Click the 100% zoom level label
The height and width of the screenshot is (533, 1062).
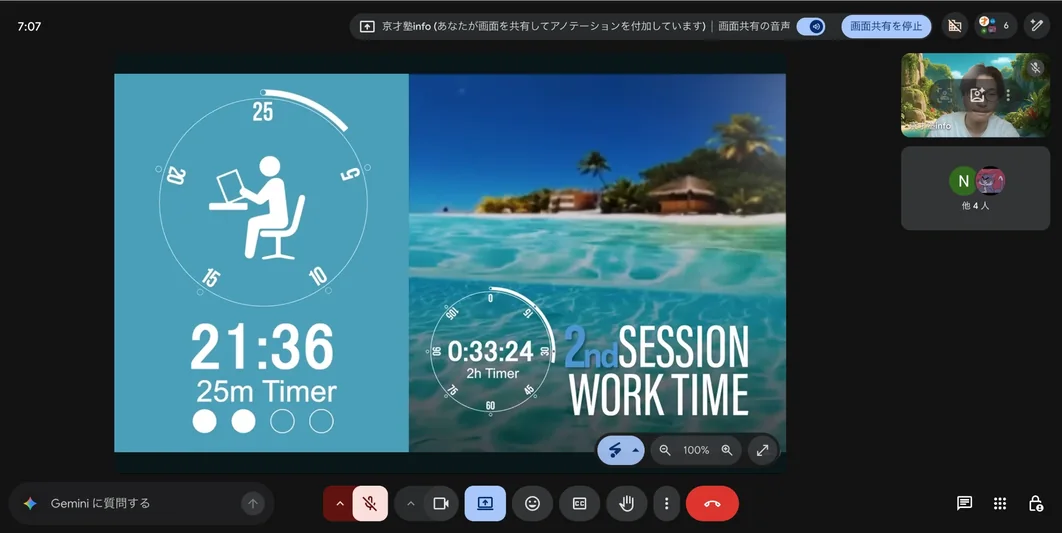tap(696, 450)
